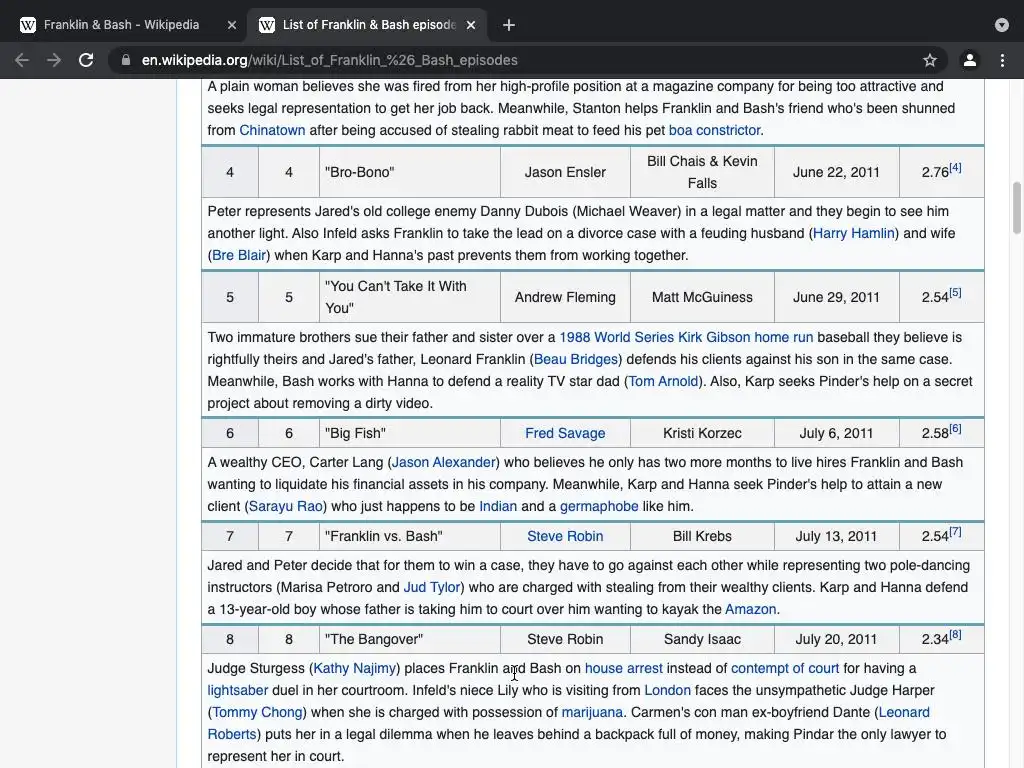Click the "Franklin vs. Bash" episode title

click(x=383, y=536)
